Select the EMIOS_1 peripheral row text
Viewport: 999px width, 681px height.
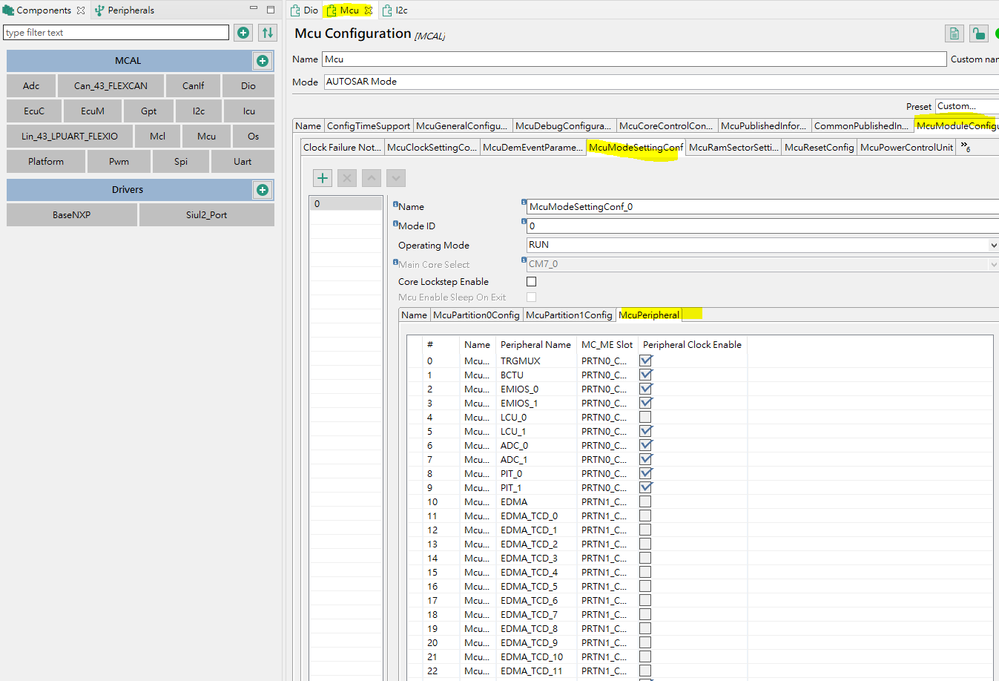coord(519,403)
